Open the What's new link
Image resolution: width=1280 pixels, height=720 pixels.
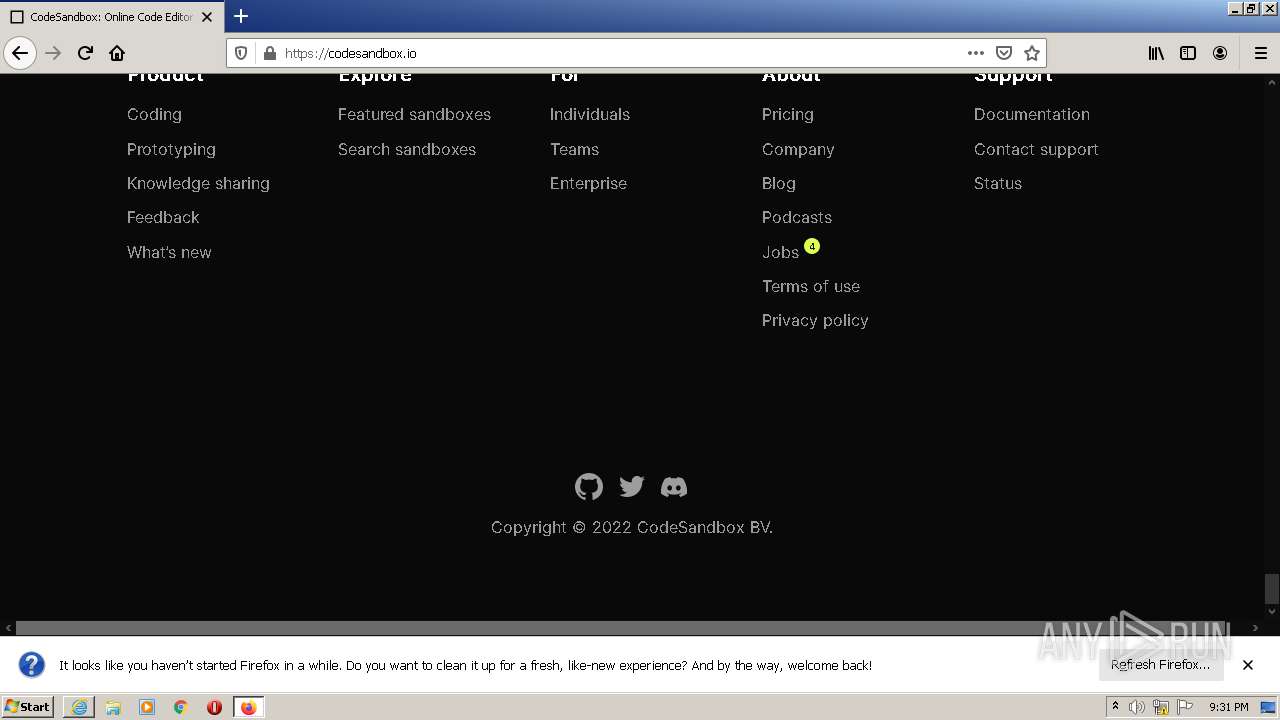click(x=169, y=252)
